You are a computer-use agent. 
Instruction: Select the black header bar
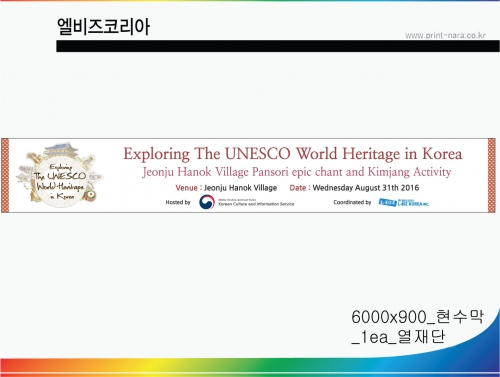coord(278,46)
